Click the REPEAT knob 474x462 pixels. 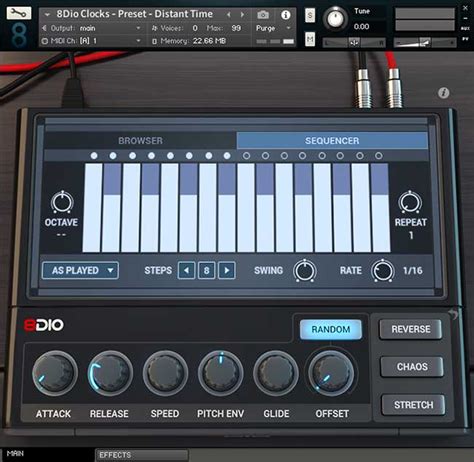pos(410,202)
